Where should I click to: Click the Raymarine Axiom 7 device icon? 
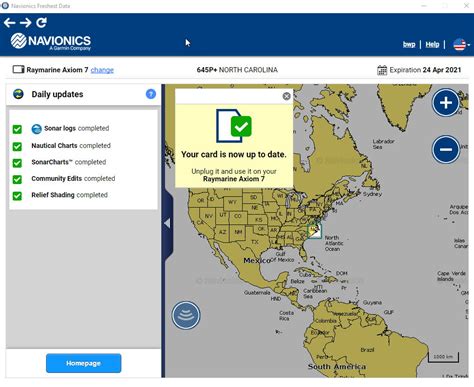[18, 69]
